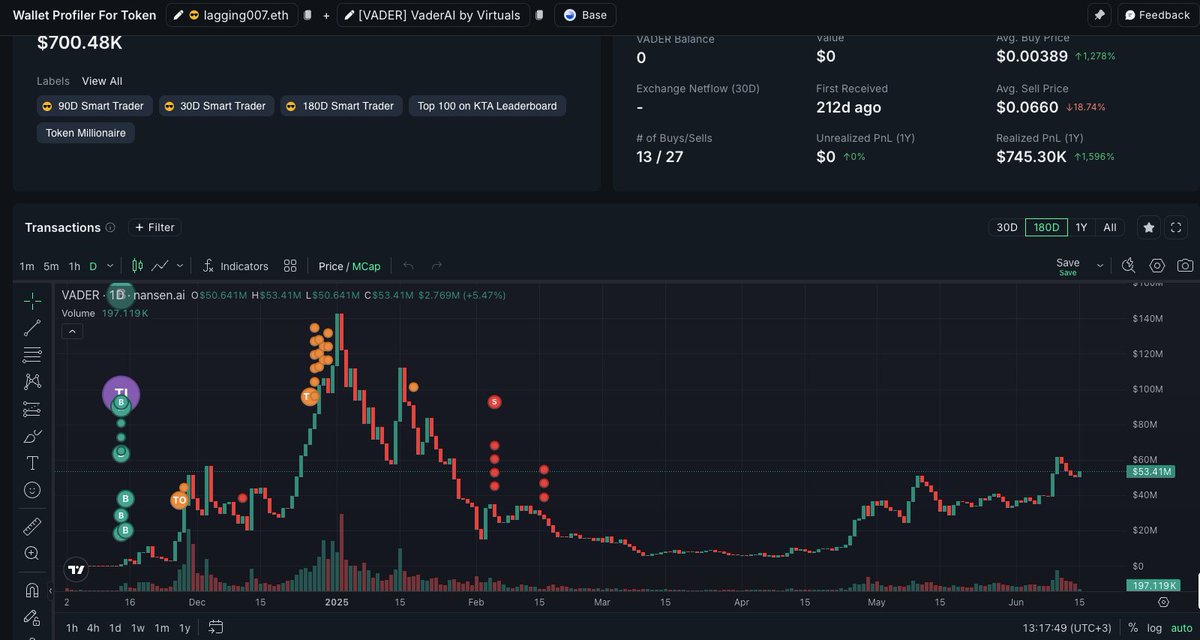Set top toolbar interval to D

[x=93, y=266]
